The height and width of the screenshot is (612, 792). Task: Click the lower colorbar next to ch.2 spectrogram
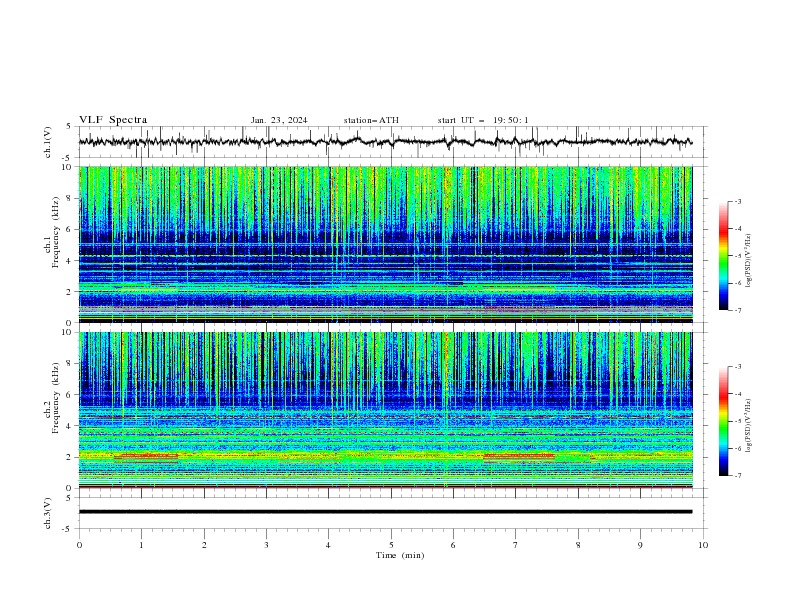tap(724, 421)
